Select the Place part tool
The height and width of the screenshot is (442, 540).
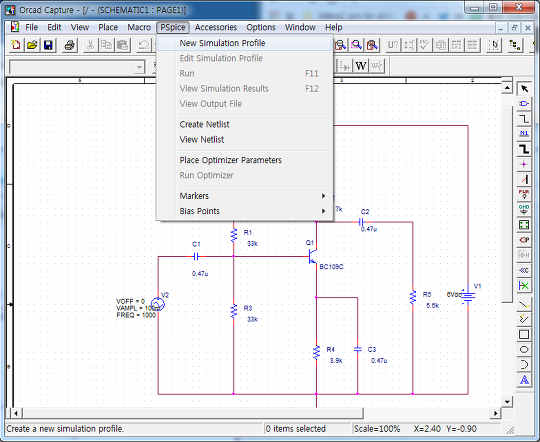click(x=524, y=104)
